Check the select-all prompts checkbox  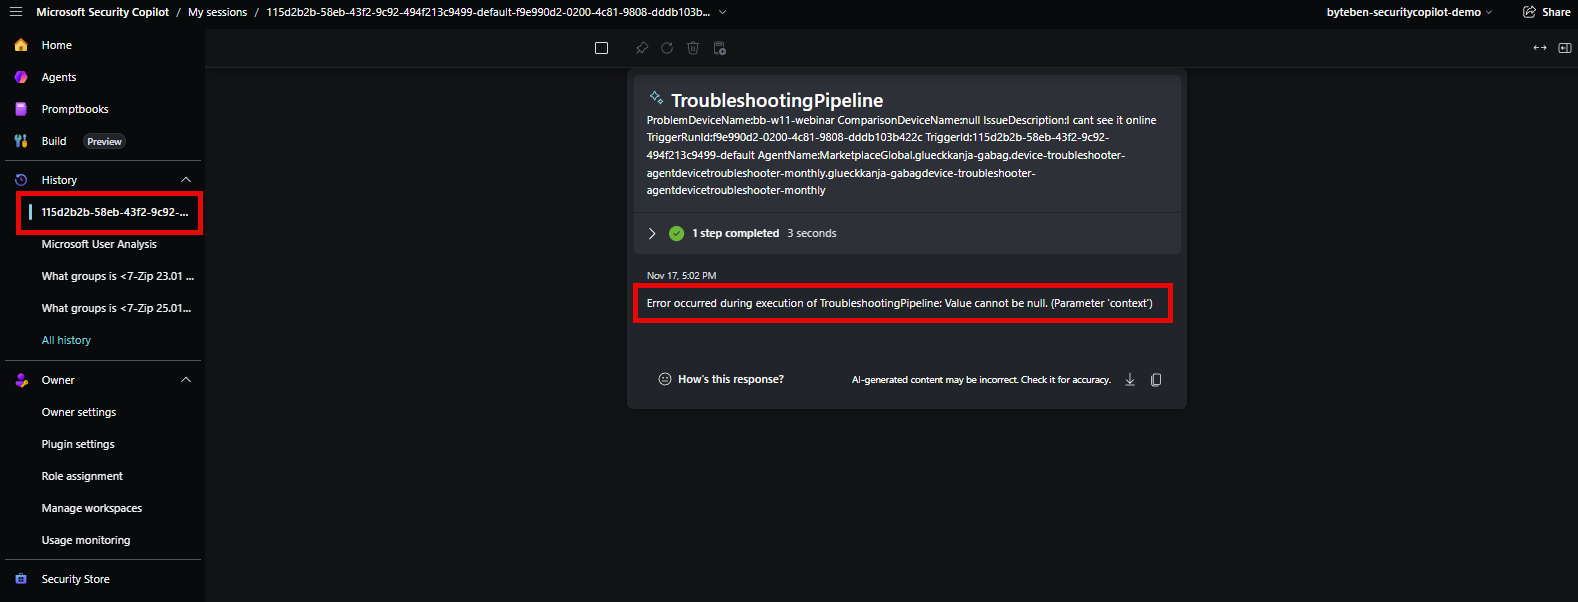tap(601, 48)
